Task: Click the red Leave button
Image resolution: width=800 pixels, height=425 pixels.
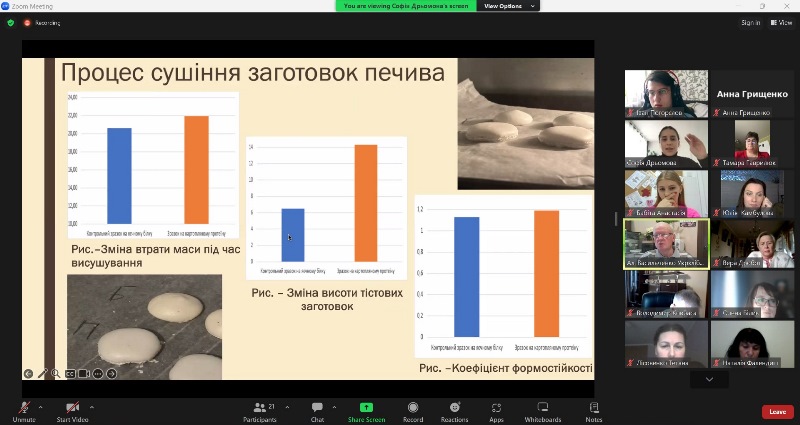Action: coord(778,412)
